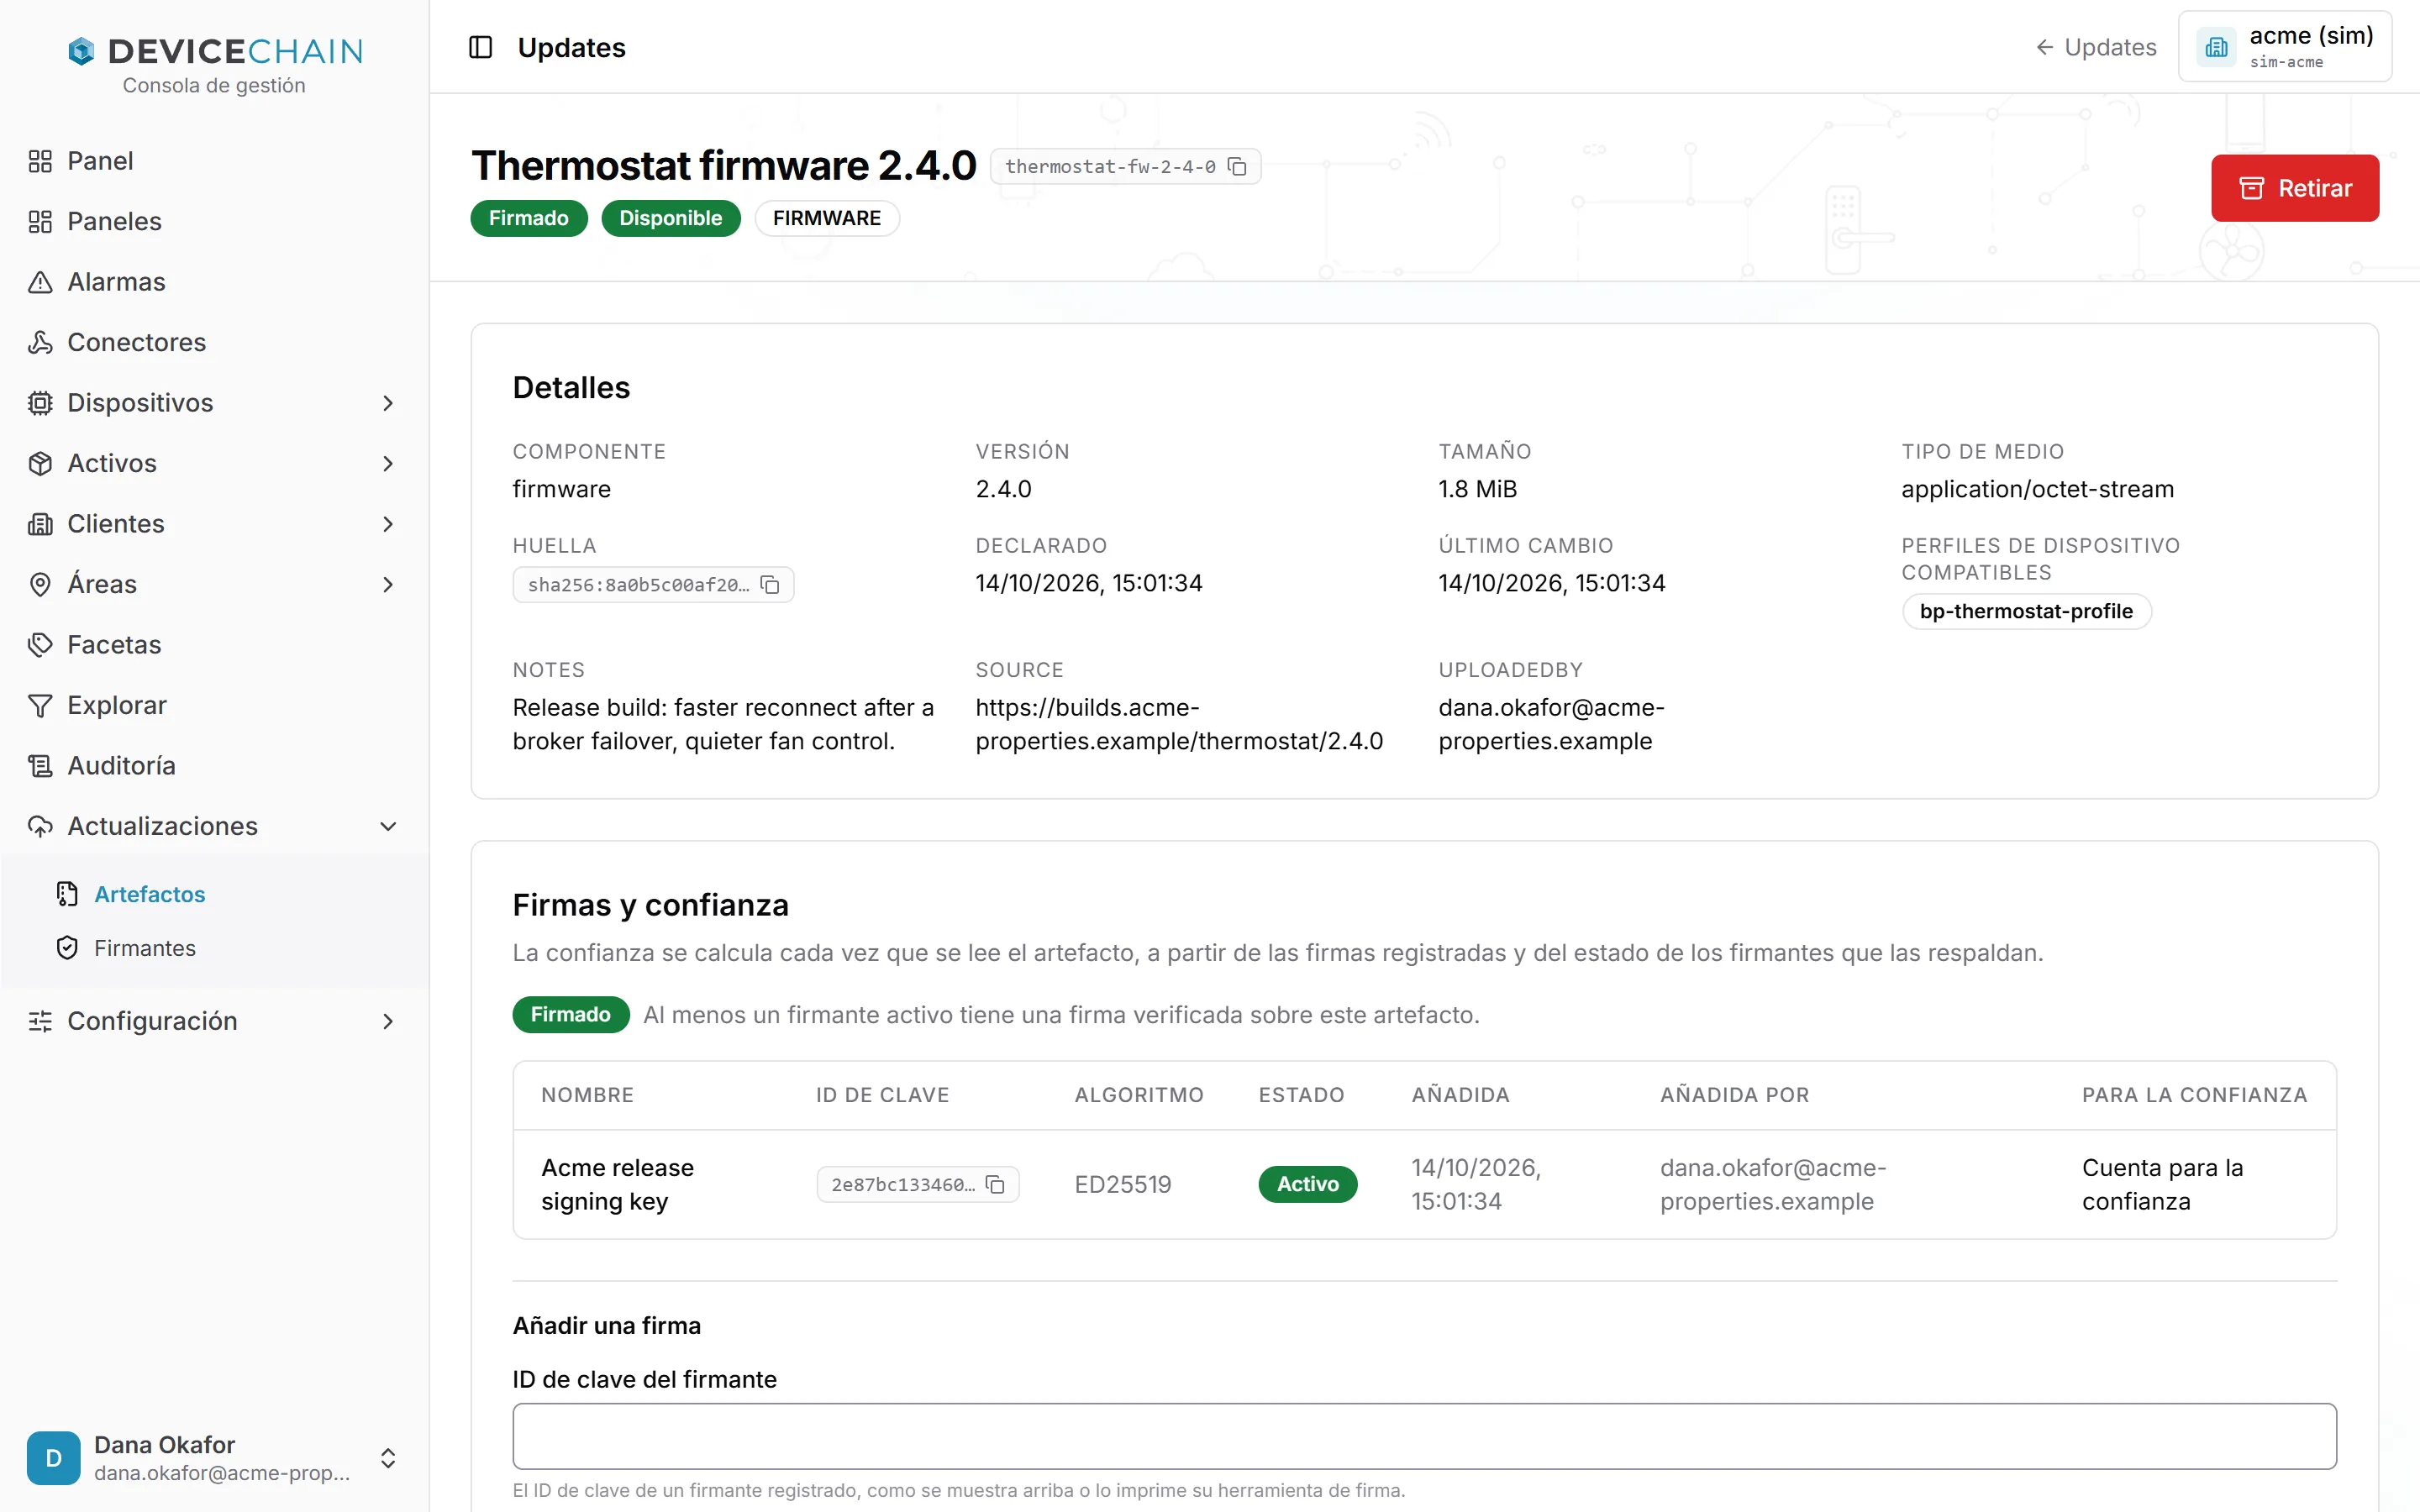Click the acme tenant building icon
The height and width of the screenshot is (1512, 2420).
2216,47
